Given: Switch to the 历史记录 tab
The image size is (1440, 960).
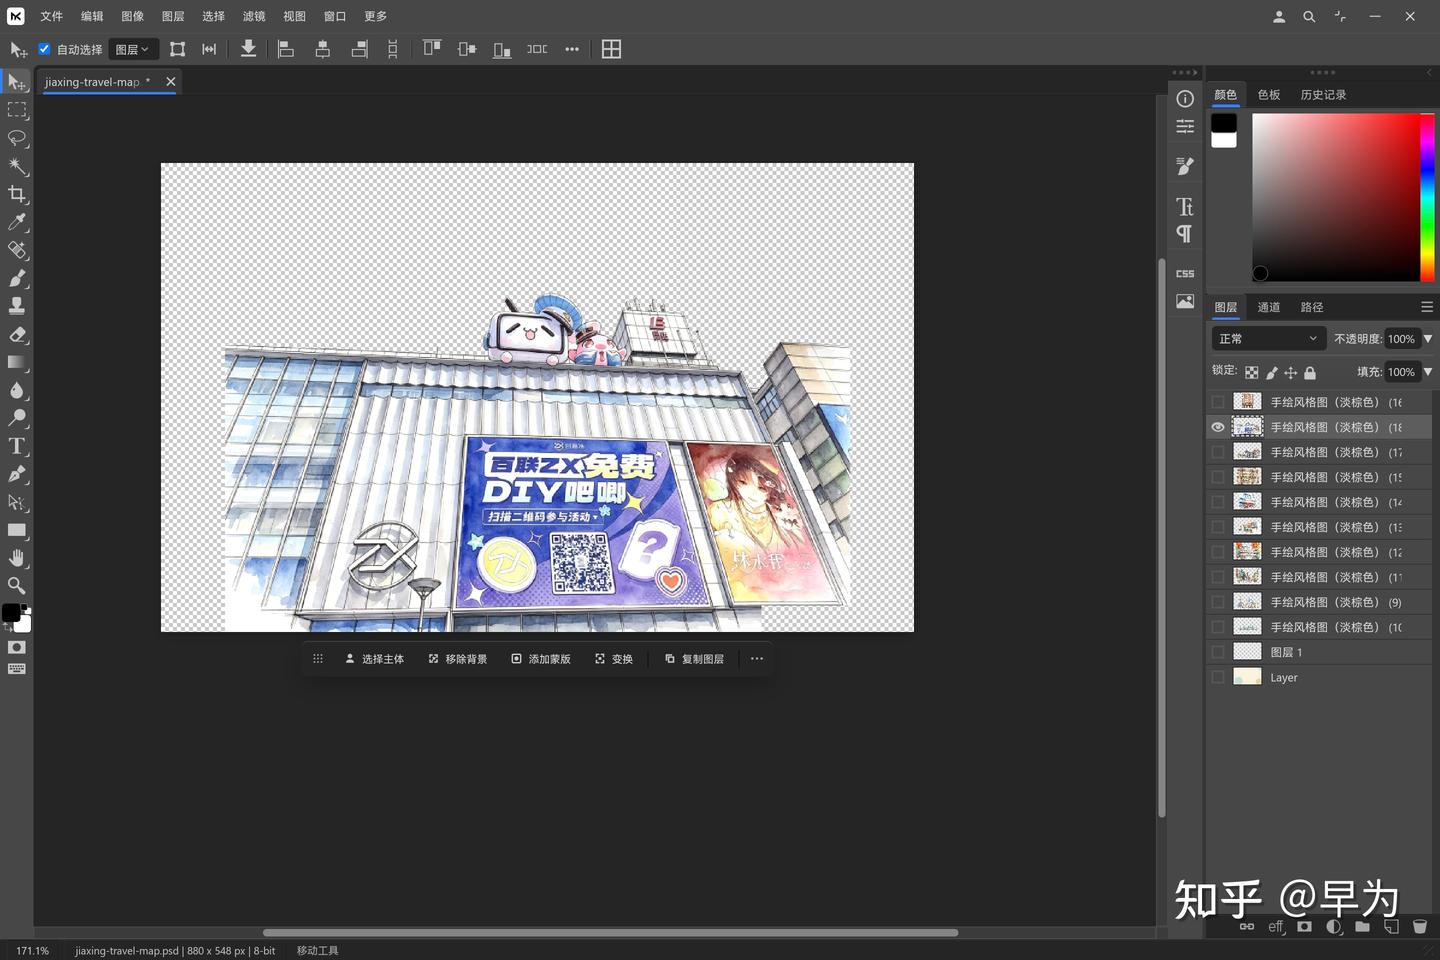Looking at the screenshot, I should click(1323, 95).
